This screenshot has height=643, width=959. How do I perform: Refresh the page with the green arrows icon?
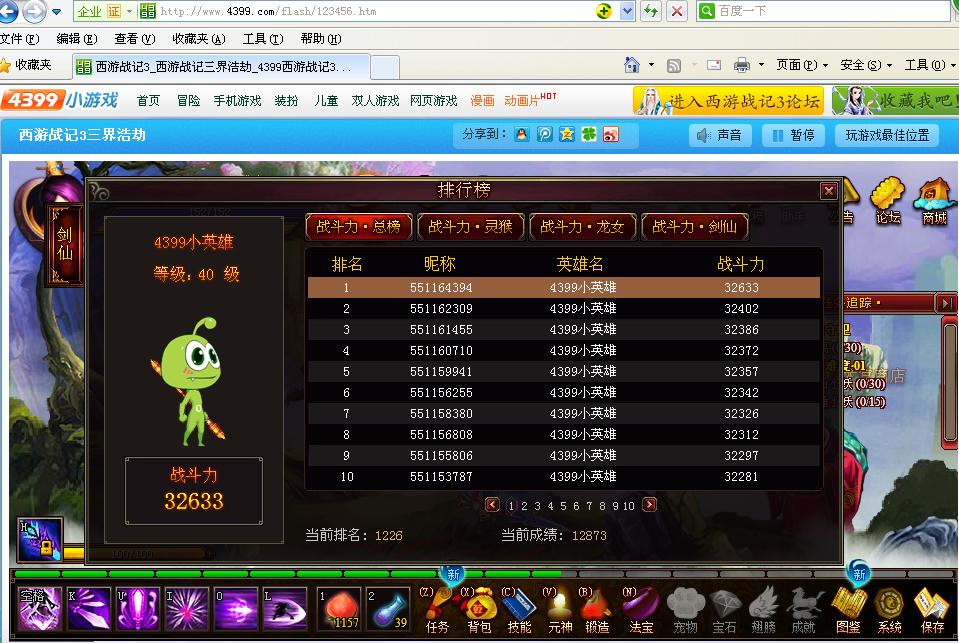(x=651, y=11)
